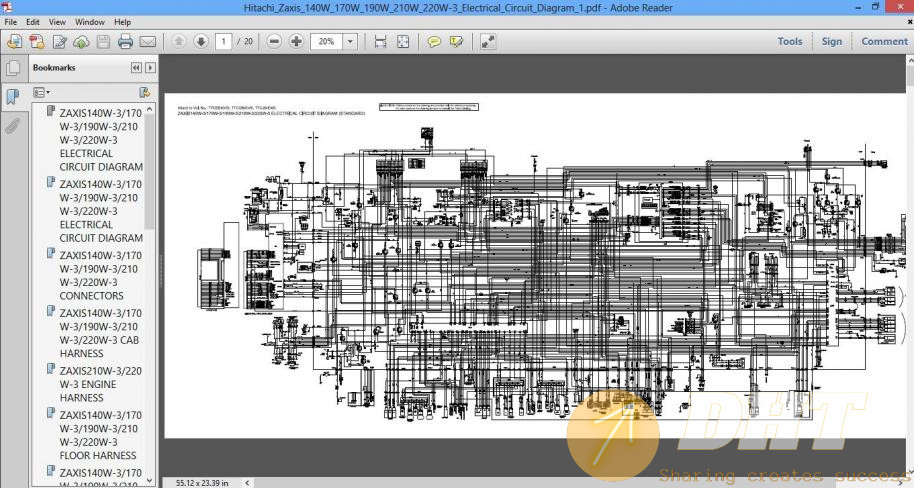Screen dimensions: 914x488
Task: Click the Sign and add text icon
Action: coord(59,41)
